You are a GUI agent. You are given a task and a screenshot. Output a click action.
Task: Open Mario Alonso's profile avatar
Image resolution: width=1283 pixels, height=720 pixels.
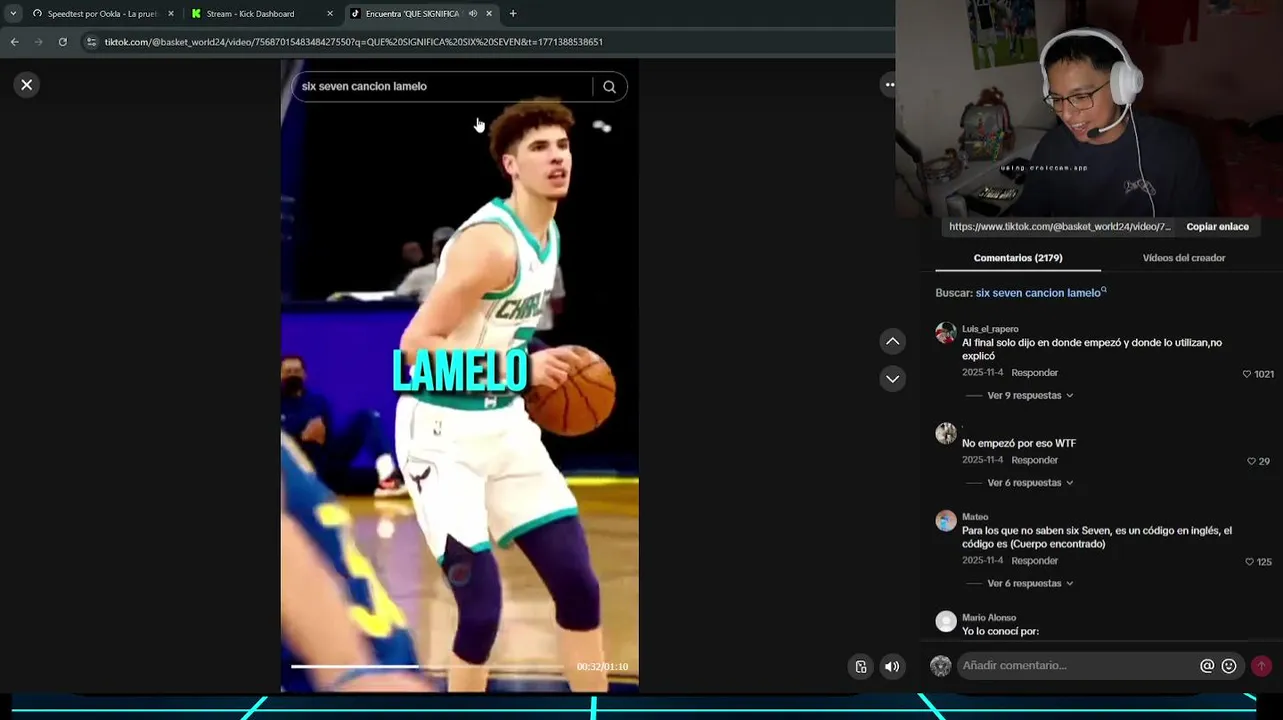(x=946, y=621)
